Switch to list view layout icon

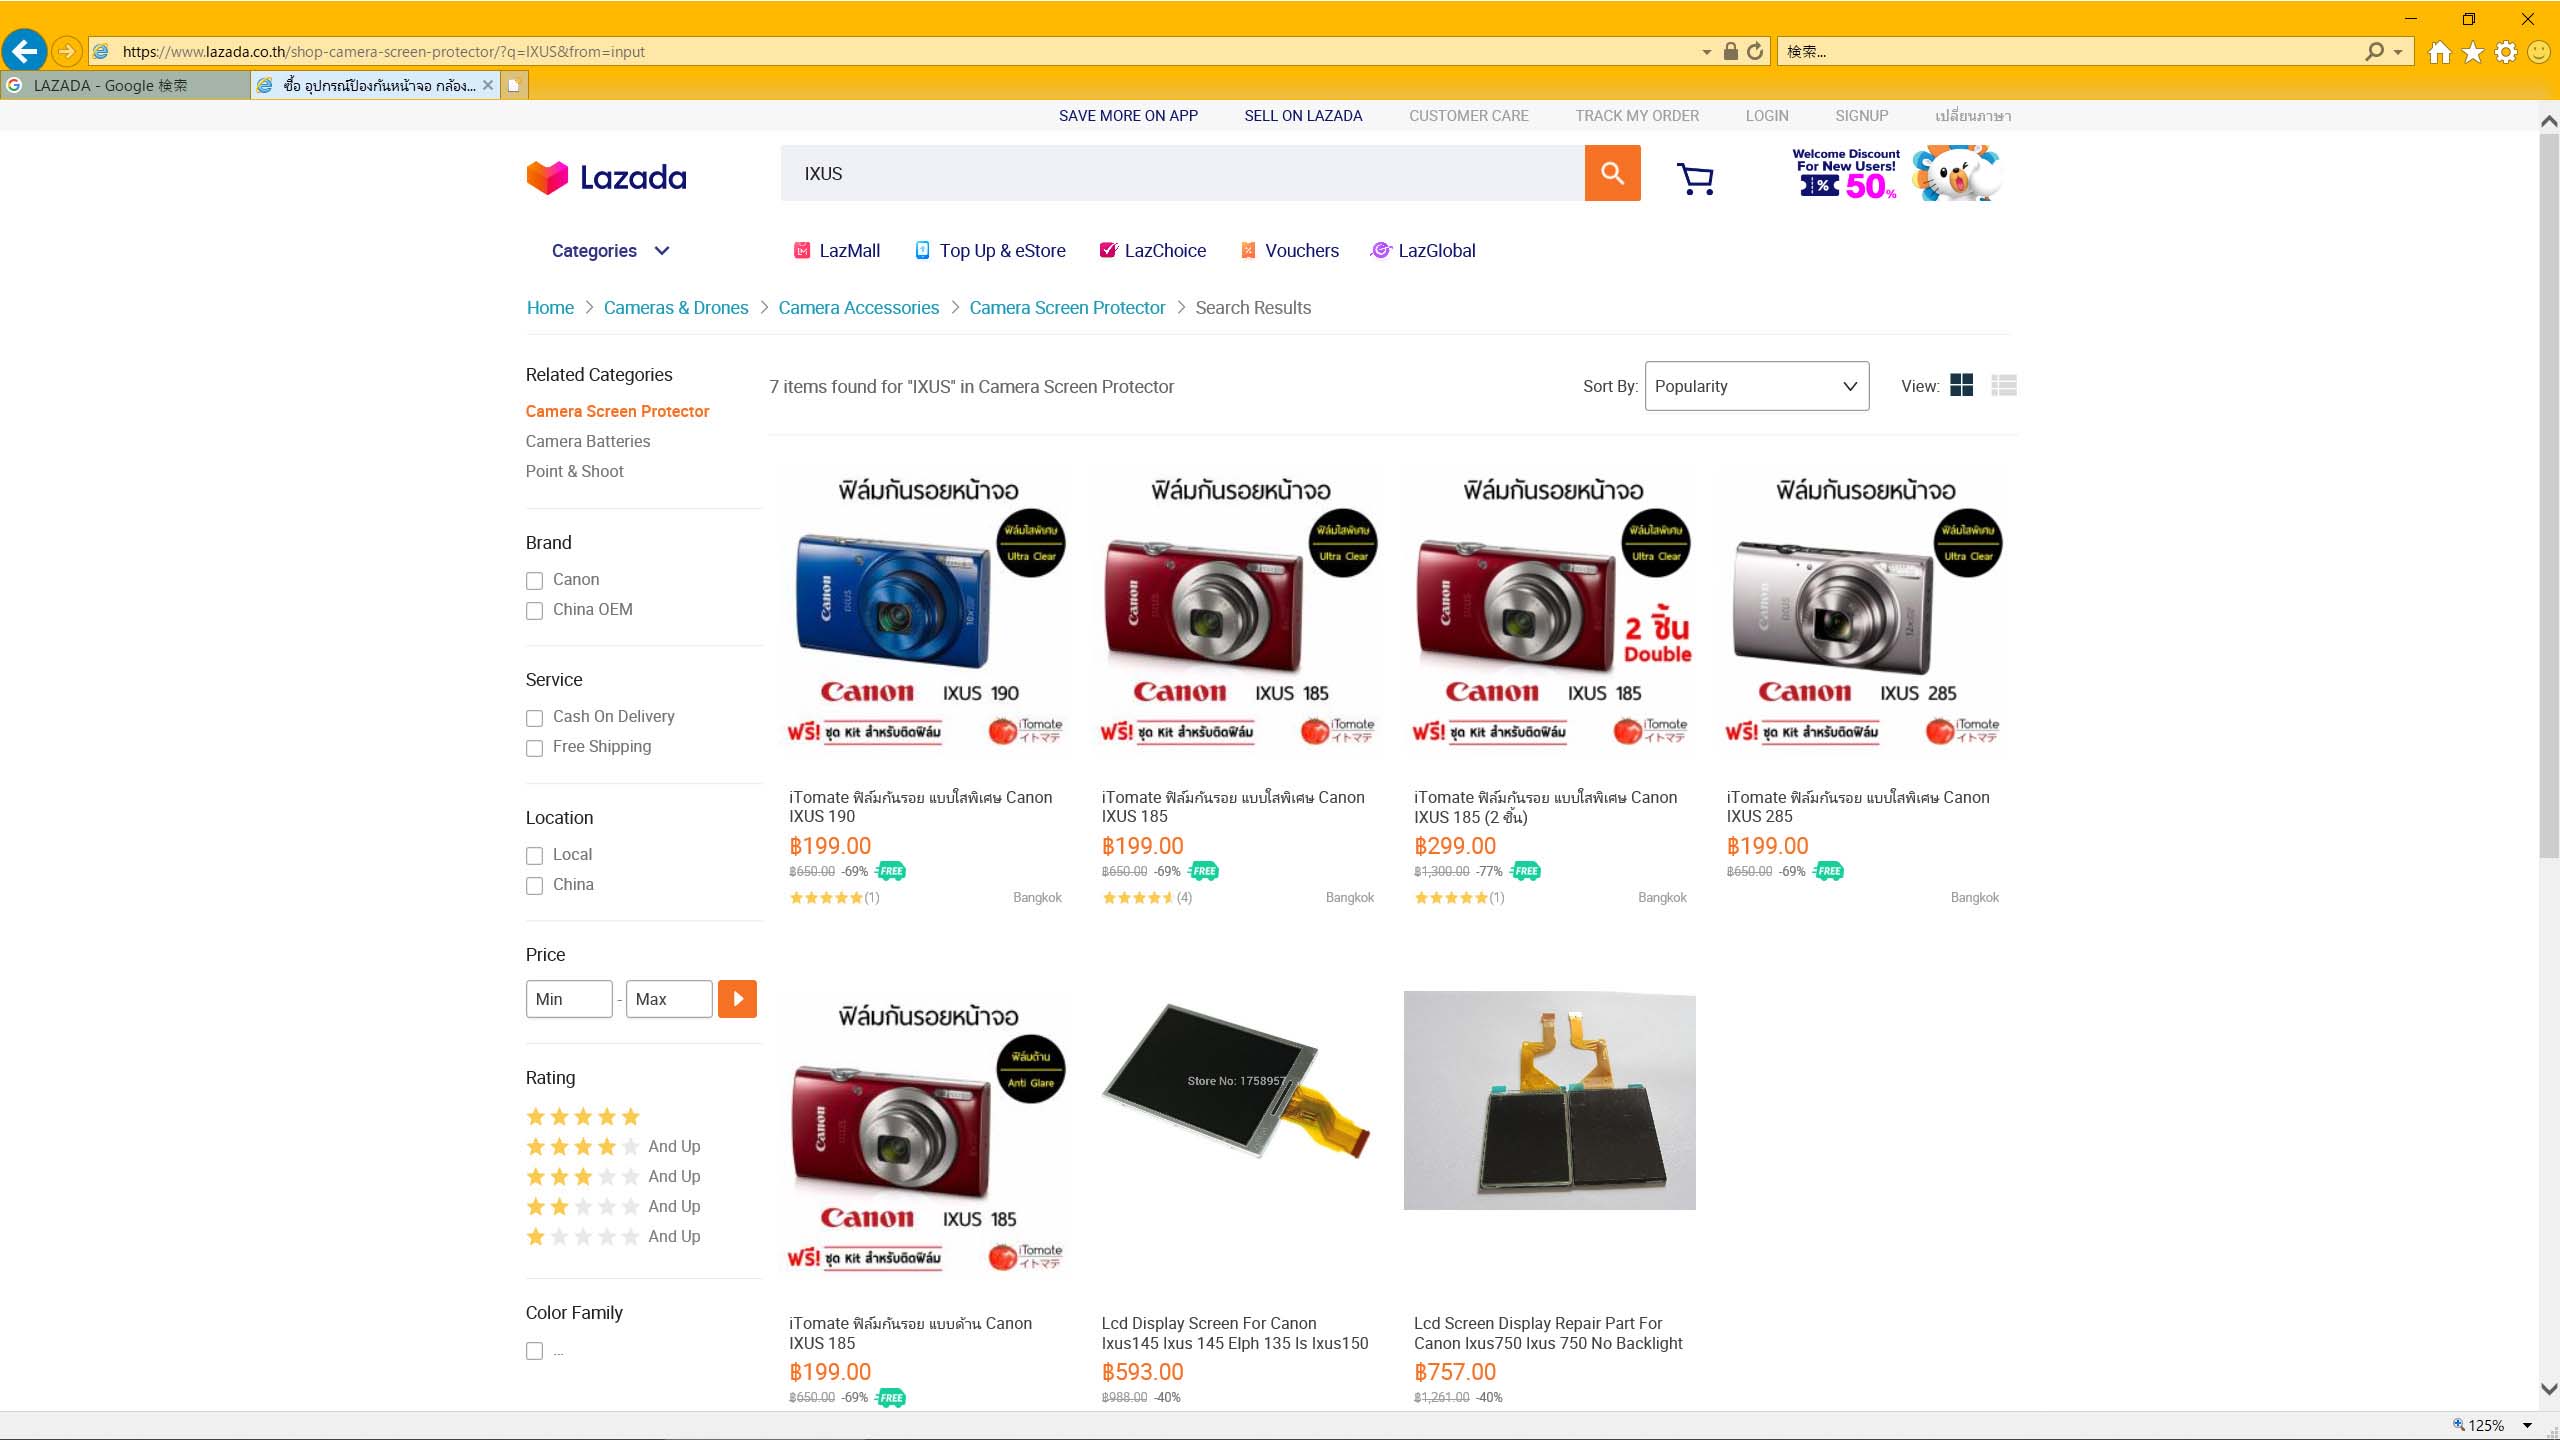point(2004,385)
